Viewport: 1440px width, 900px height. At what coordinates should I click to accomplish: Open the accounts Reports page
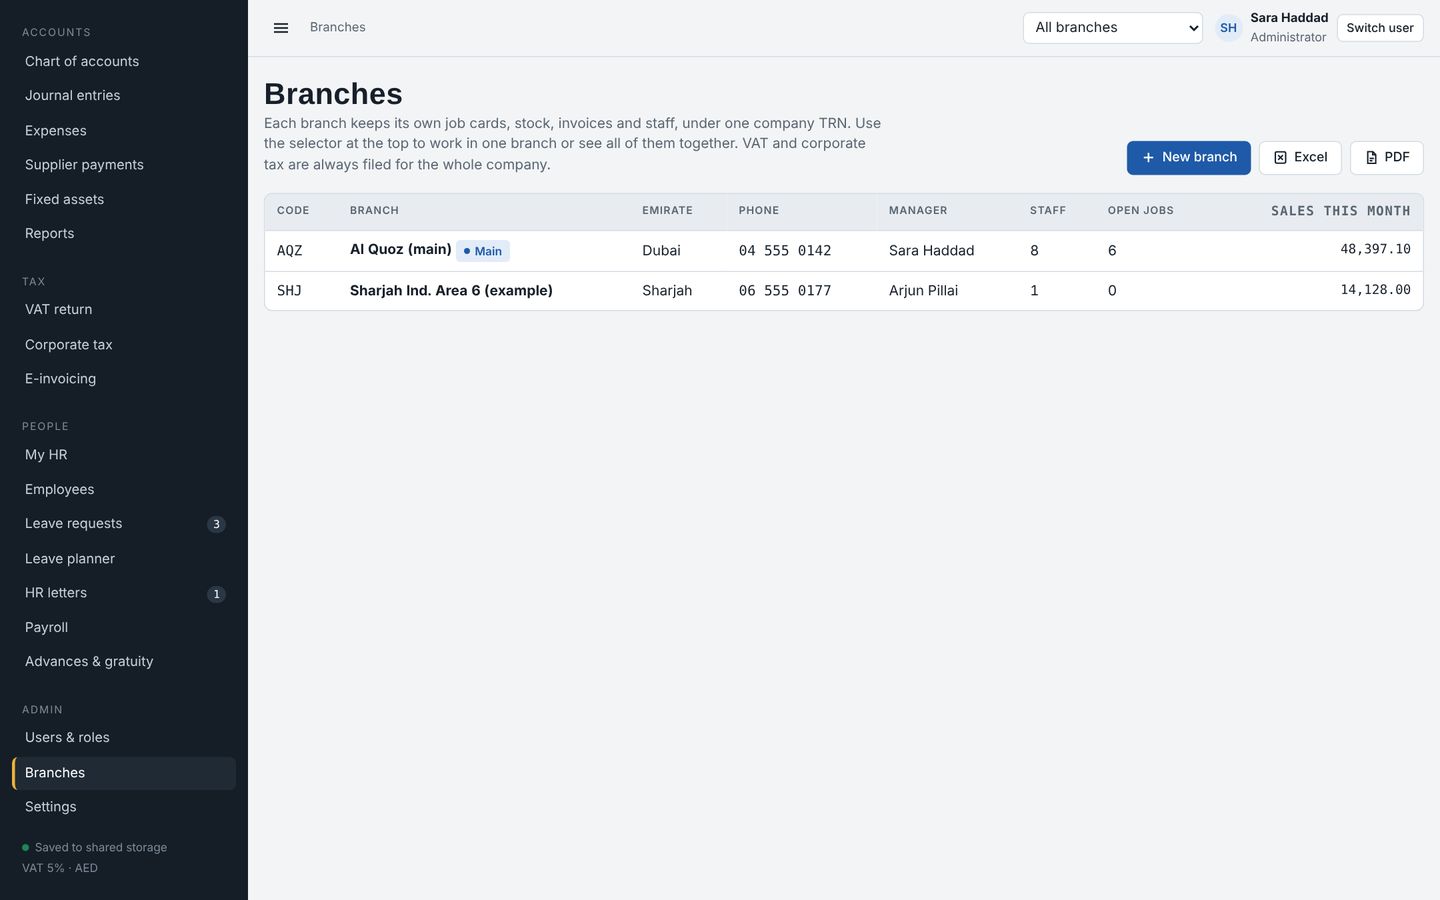coord(124,234)
